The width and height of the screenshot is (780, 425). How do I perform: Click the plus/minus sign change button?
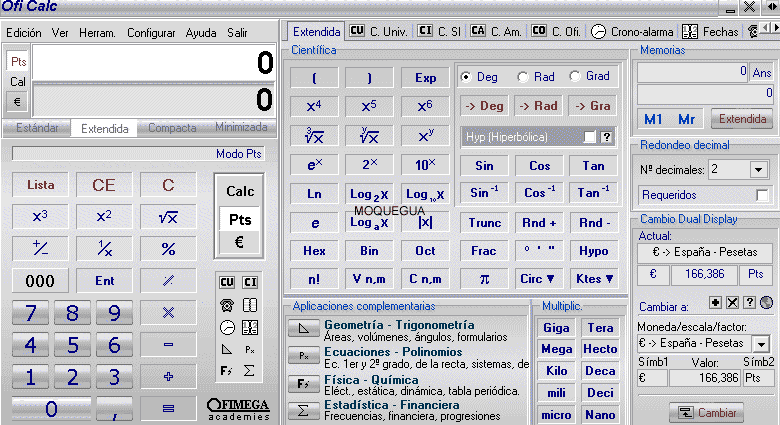point(40,248)
